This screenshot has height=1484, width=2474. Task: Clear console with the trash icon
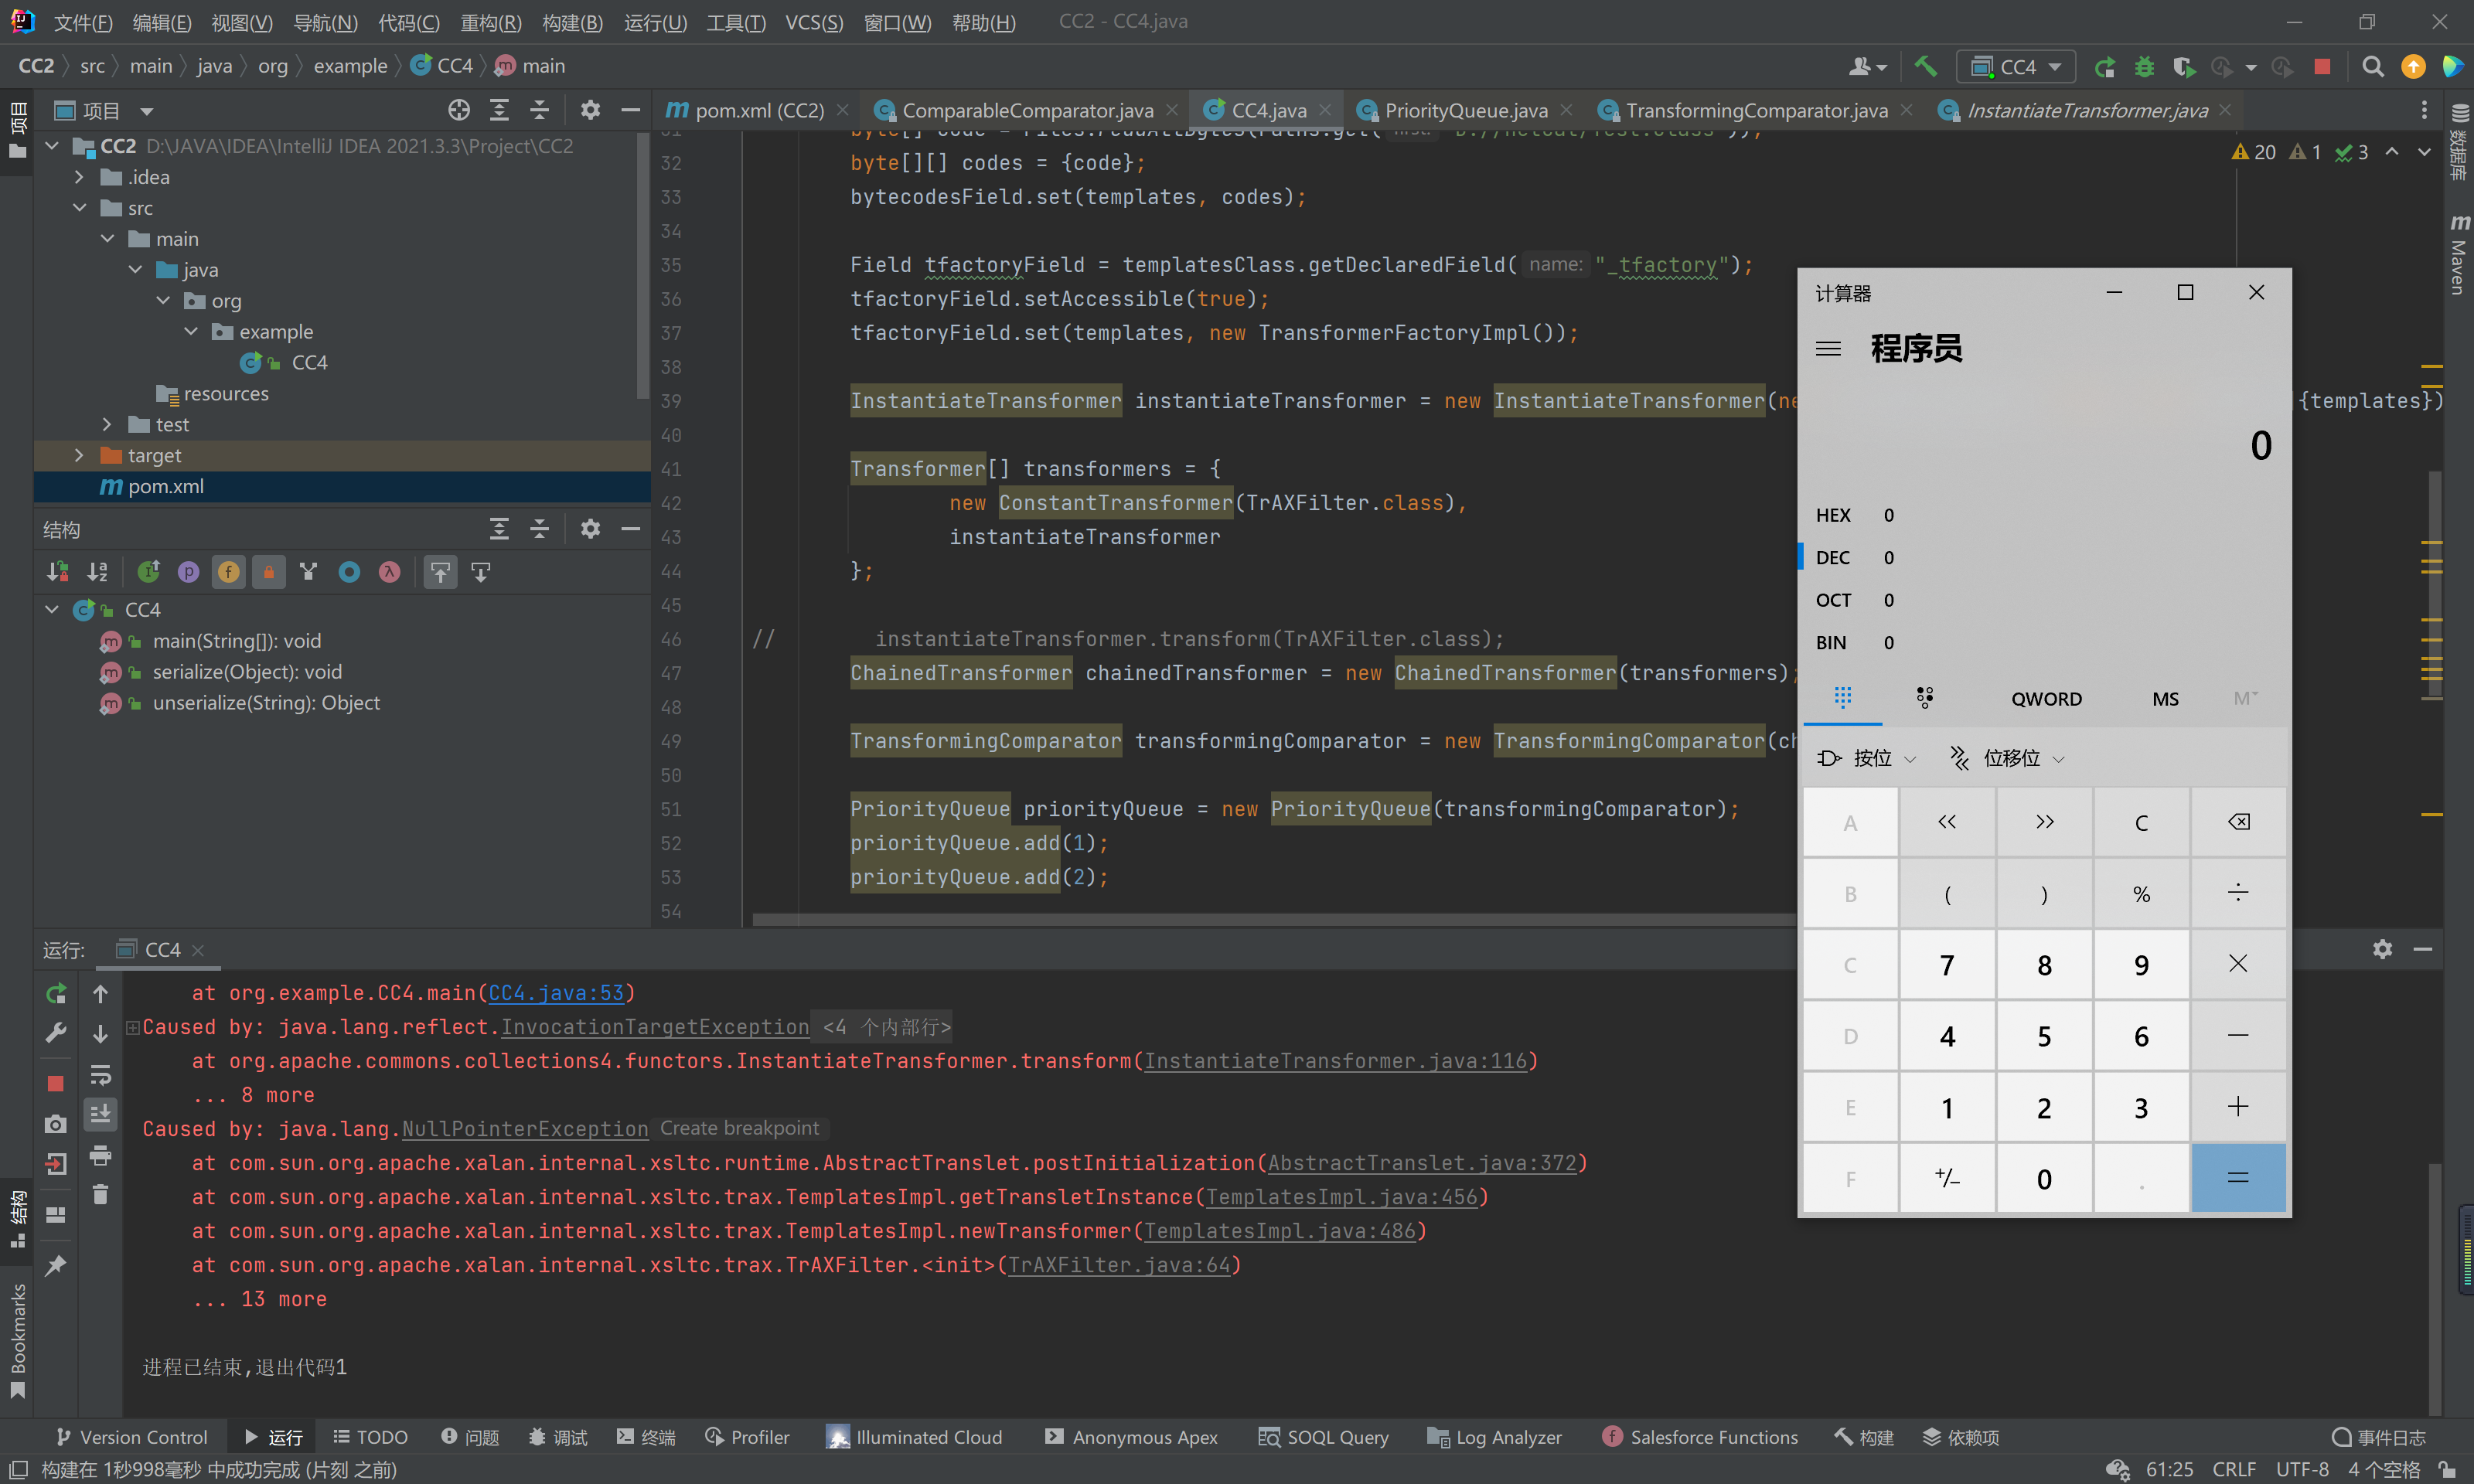point(100,1195)
